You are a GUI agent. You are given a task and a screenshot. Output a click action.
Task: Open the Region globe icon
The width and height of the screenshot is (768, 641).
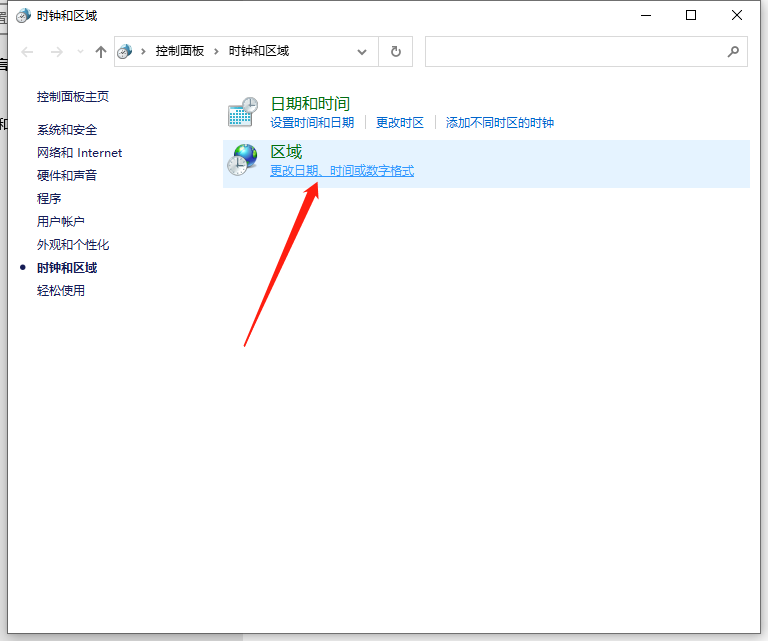point(242,160)
